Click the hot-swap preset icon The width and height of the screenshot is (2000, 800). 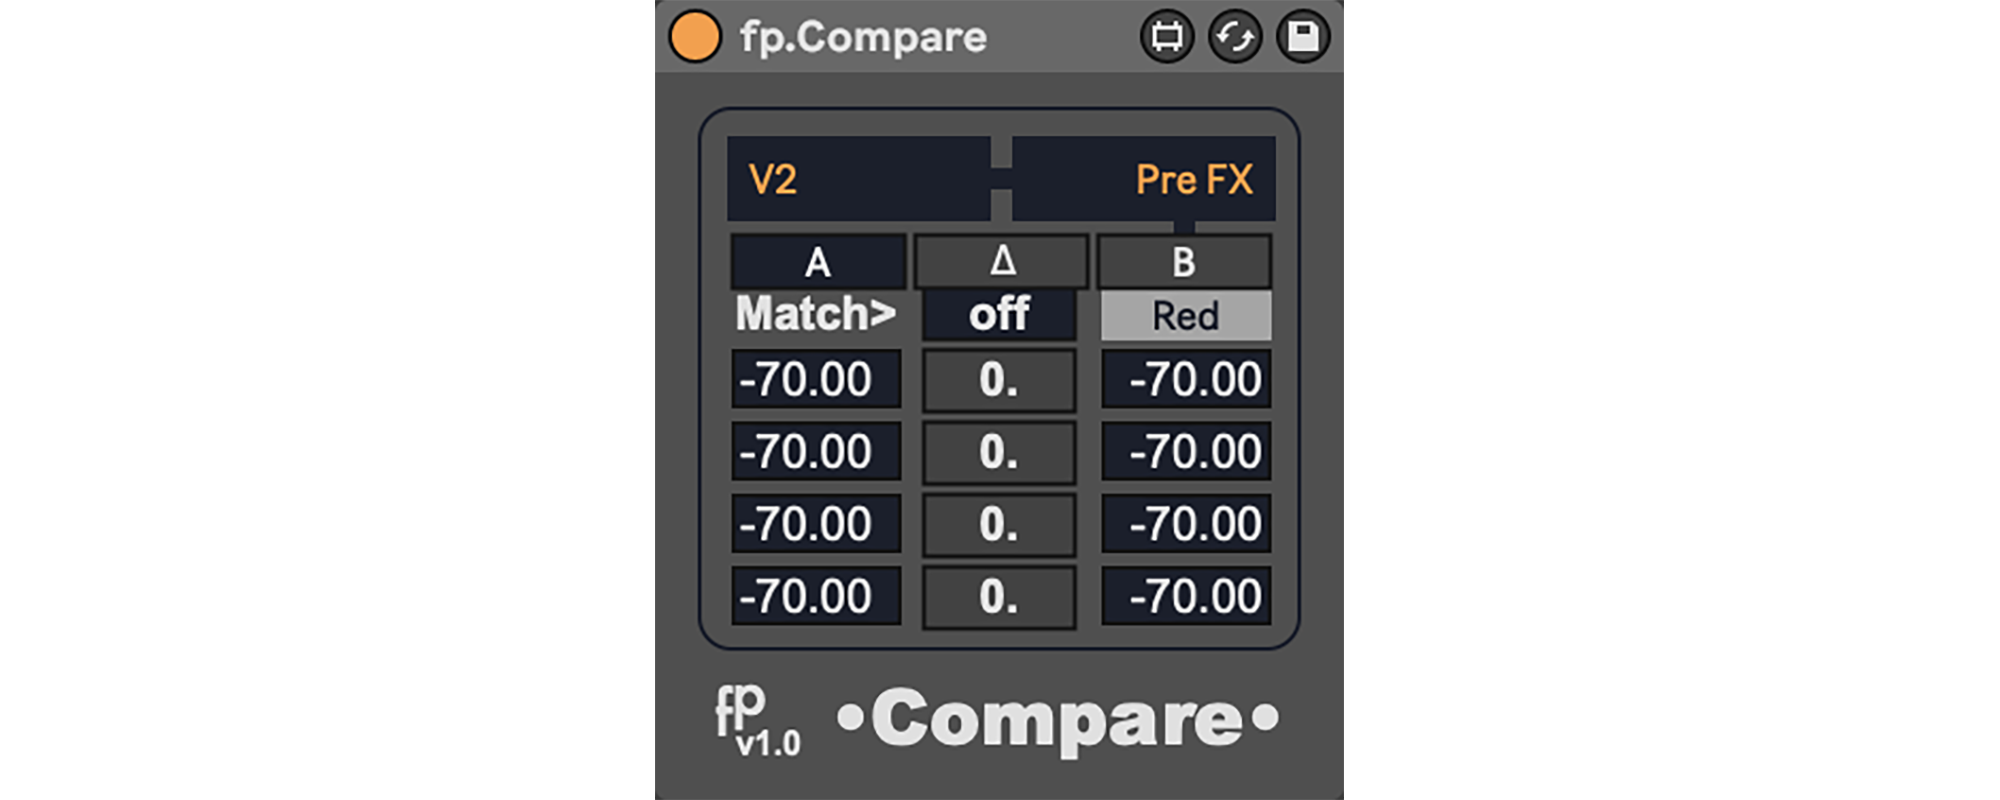tap(1235, 37)
